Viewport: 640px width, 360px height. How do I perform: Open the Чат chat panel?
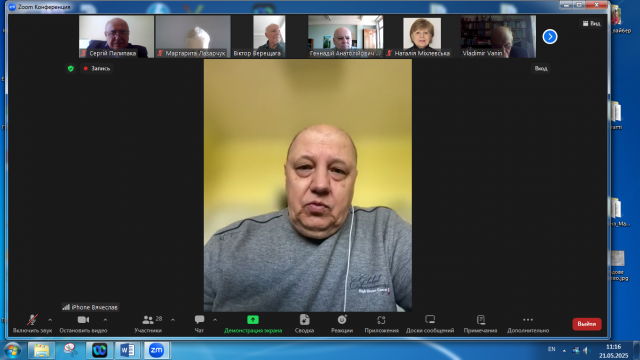tap(199, 324)
